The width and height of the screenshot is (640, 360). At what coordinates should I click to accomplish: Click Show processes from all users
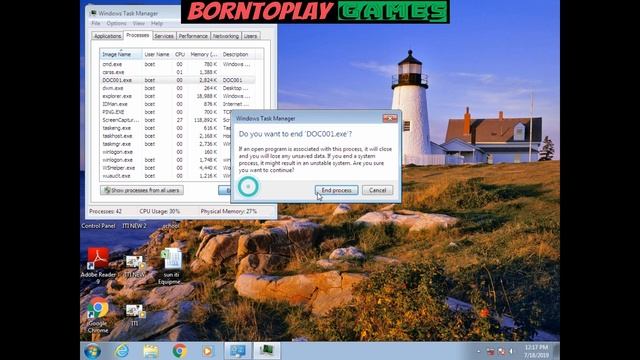pos(142,190)
